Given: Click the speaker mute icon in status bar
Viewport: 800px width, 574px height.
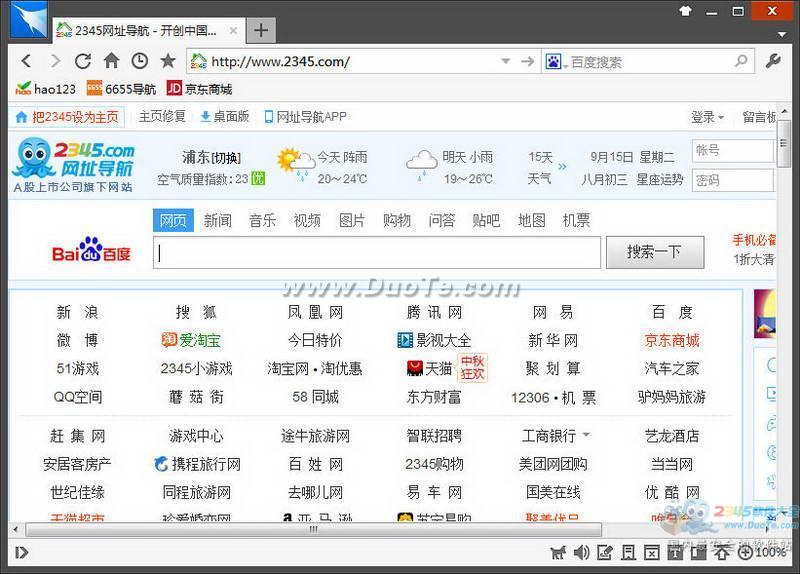Looking at the screenshot, I should [581, 552].
